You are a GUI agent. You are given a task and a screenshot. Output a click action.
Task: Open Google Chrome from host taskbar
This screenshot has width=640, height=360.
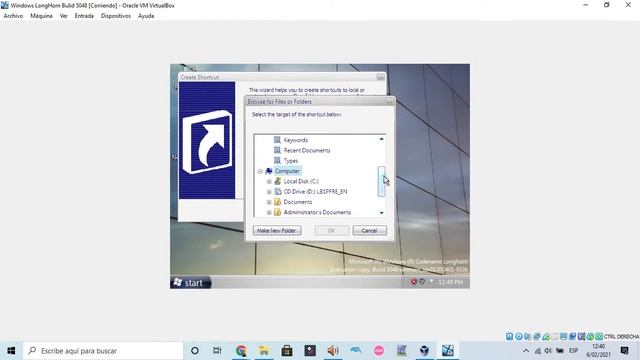click(x=241, y=351)
